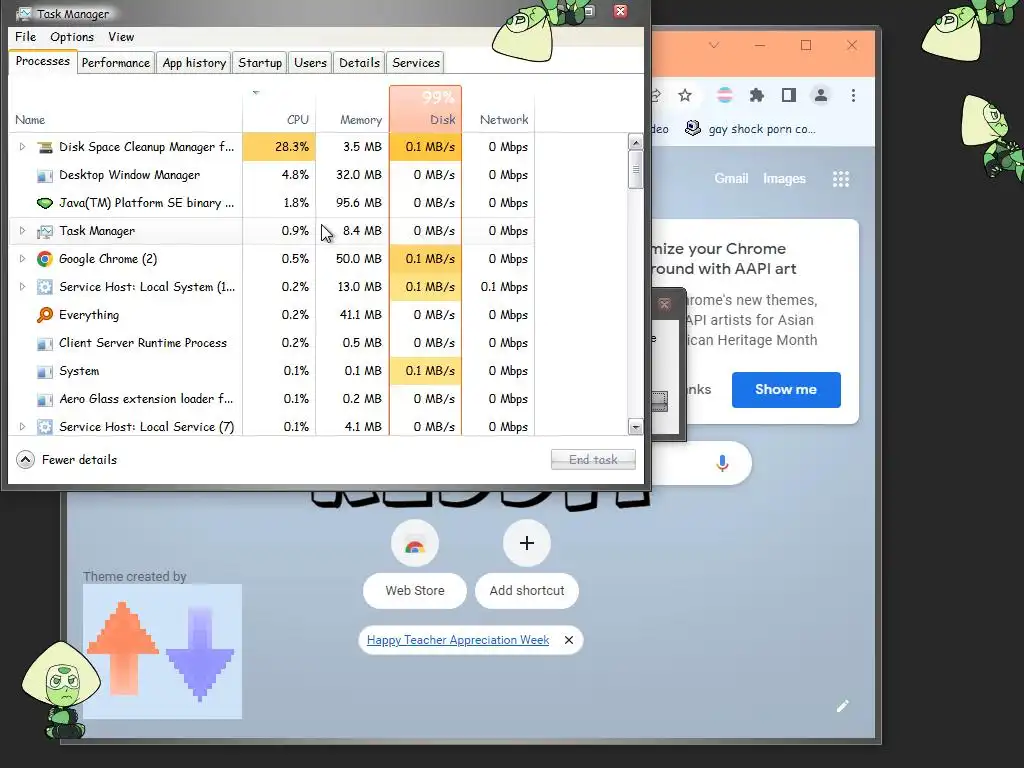The image size is (1024, 768).
Task: Open the Chrome profile avatar icon
Action: pos(821,95)
